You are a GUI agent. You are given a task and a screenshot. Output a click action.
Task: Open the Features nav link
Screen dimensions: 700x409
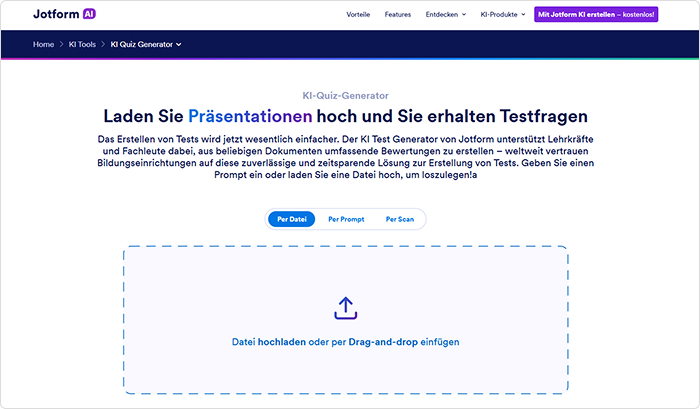point(398,14)
